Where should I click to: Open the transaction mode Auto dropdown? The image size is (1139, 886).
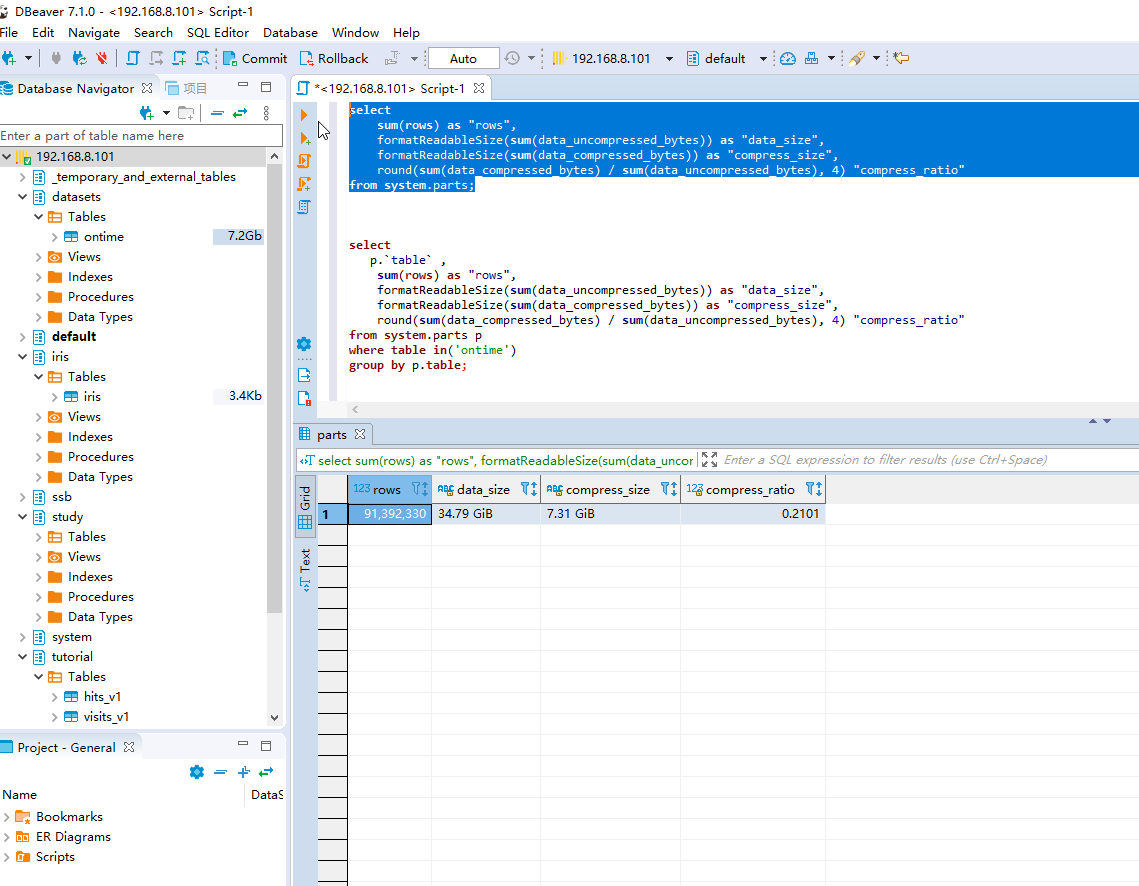[x=463, y=59]
